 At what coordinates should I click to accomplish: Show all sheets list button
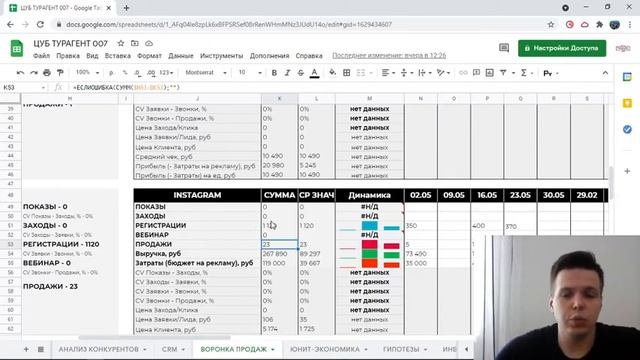[41, 349]
